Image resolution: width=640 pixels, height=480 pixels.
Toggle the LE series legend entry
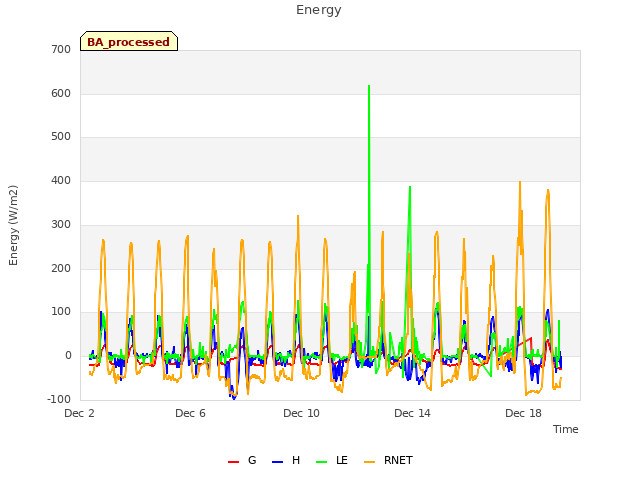[332, 460]
